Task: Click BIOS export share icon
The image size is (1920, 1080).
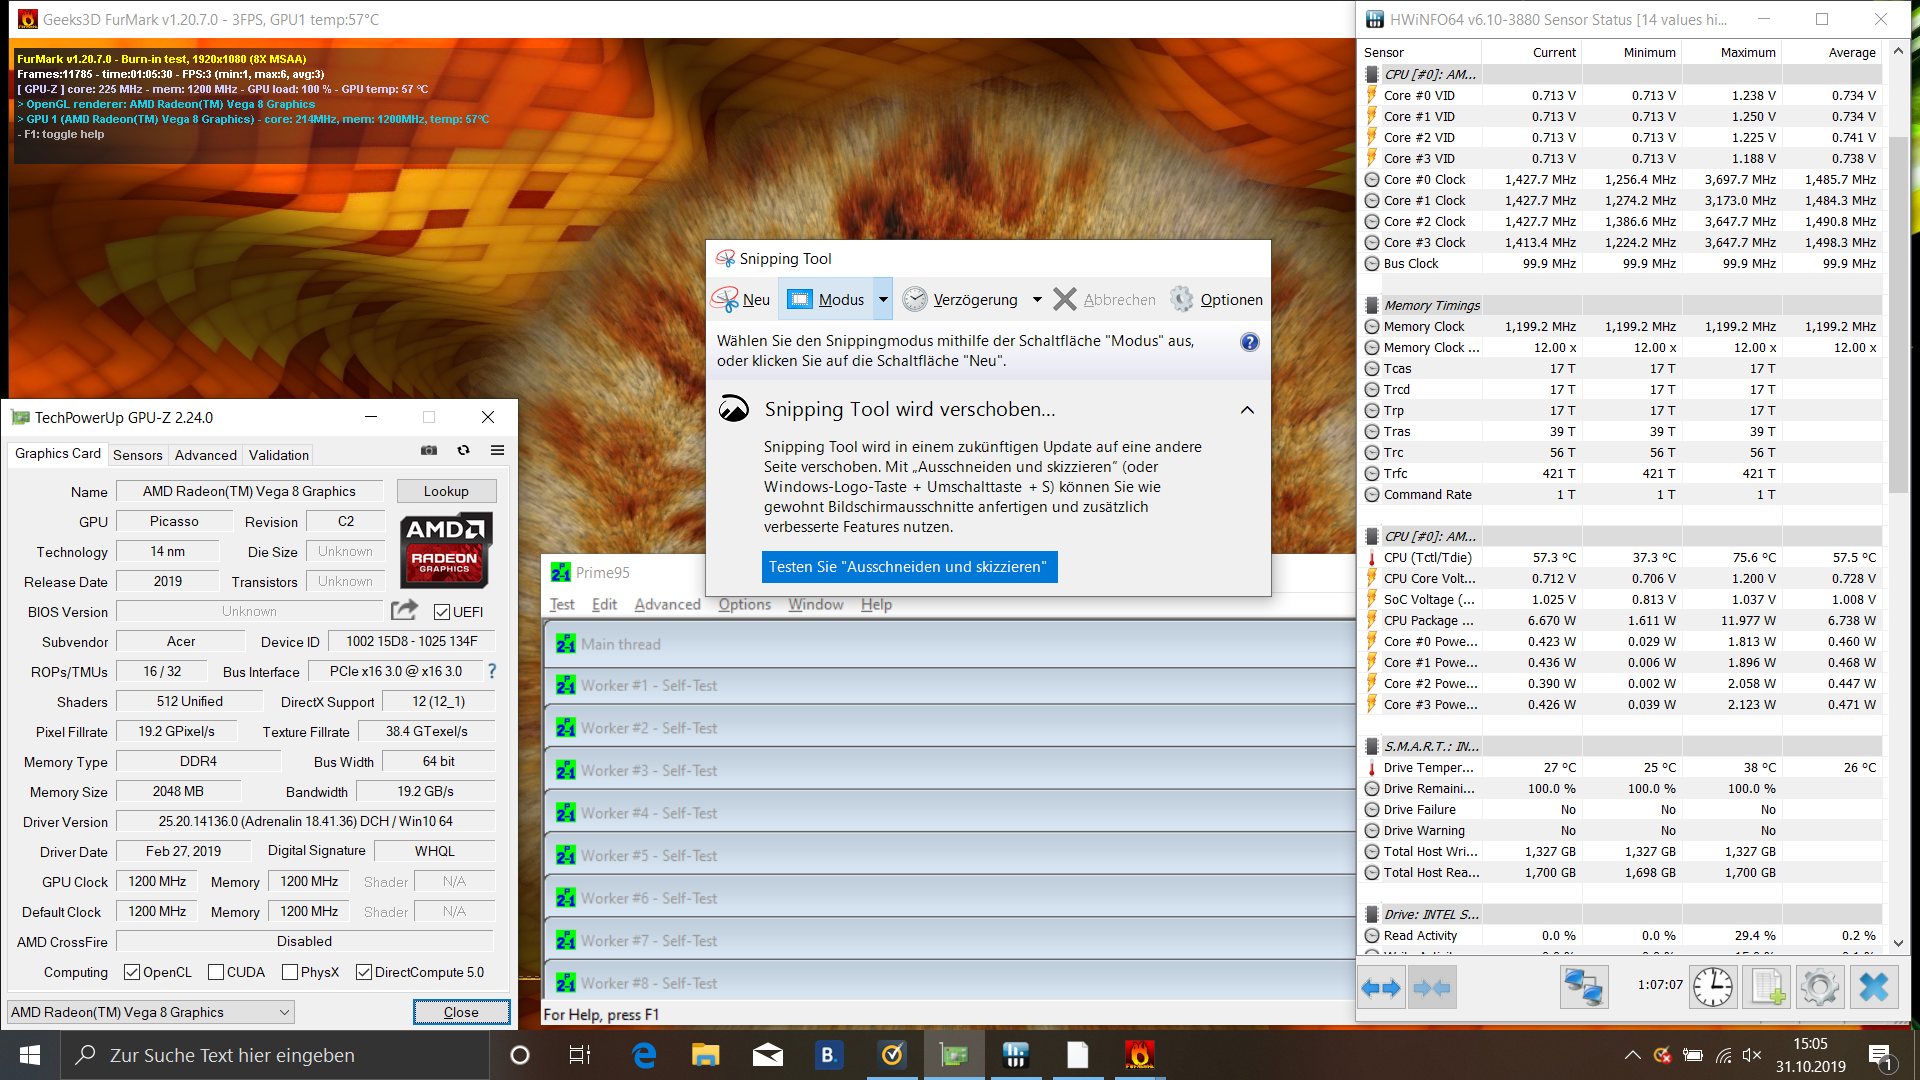Action: tap(404, 610)
